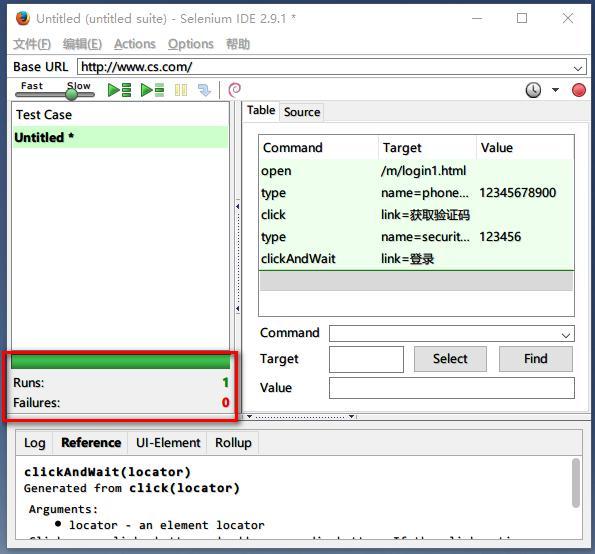
Task: Open the scheduler dropdown arrow
Action: point(555,90)
